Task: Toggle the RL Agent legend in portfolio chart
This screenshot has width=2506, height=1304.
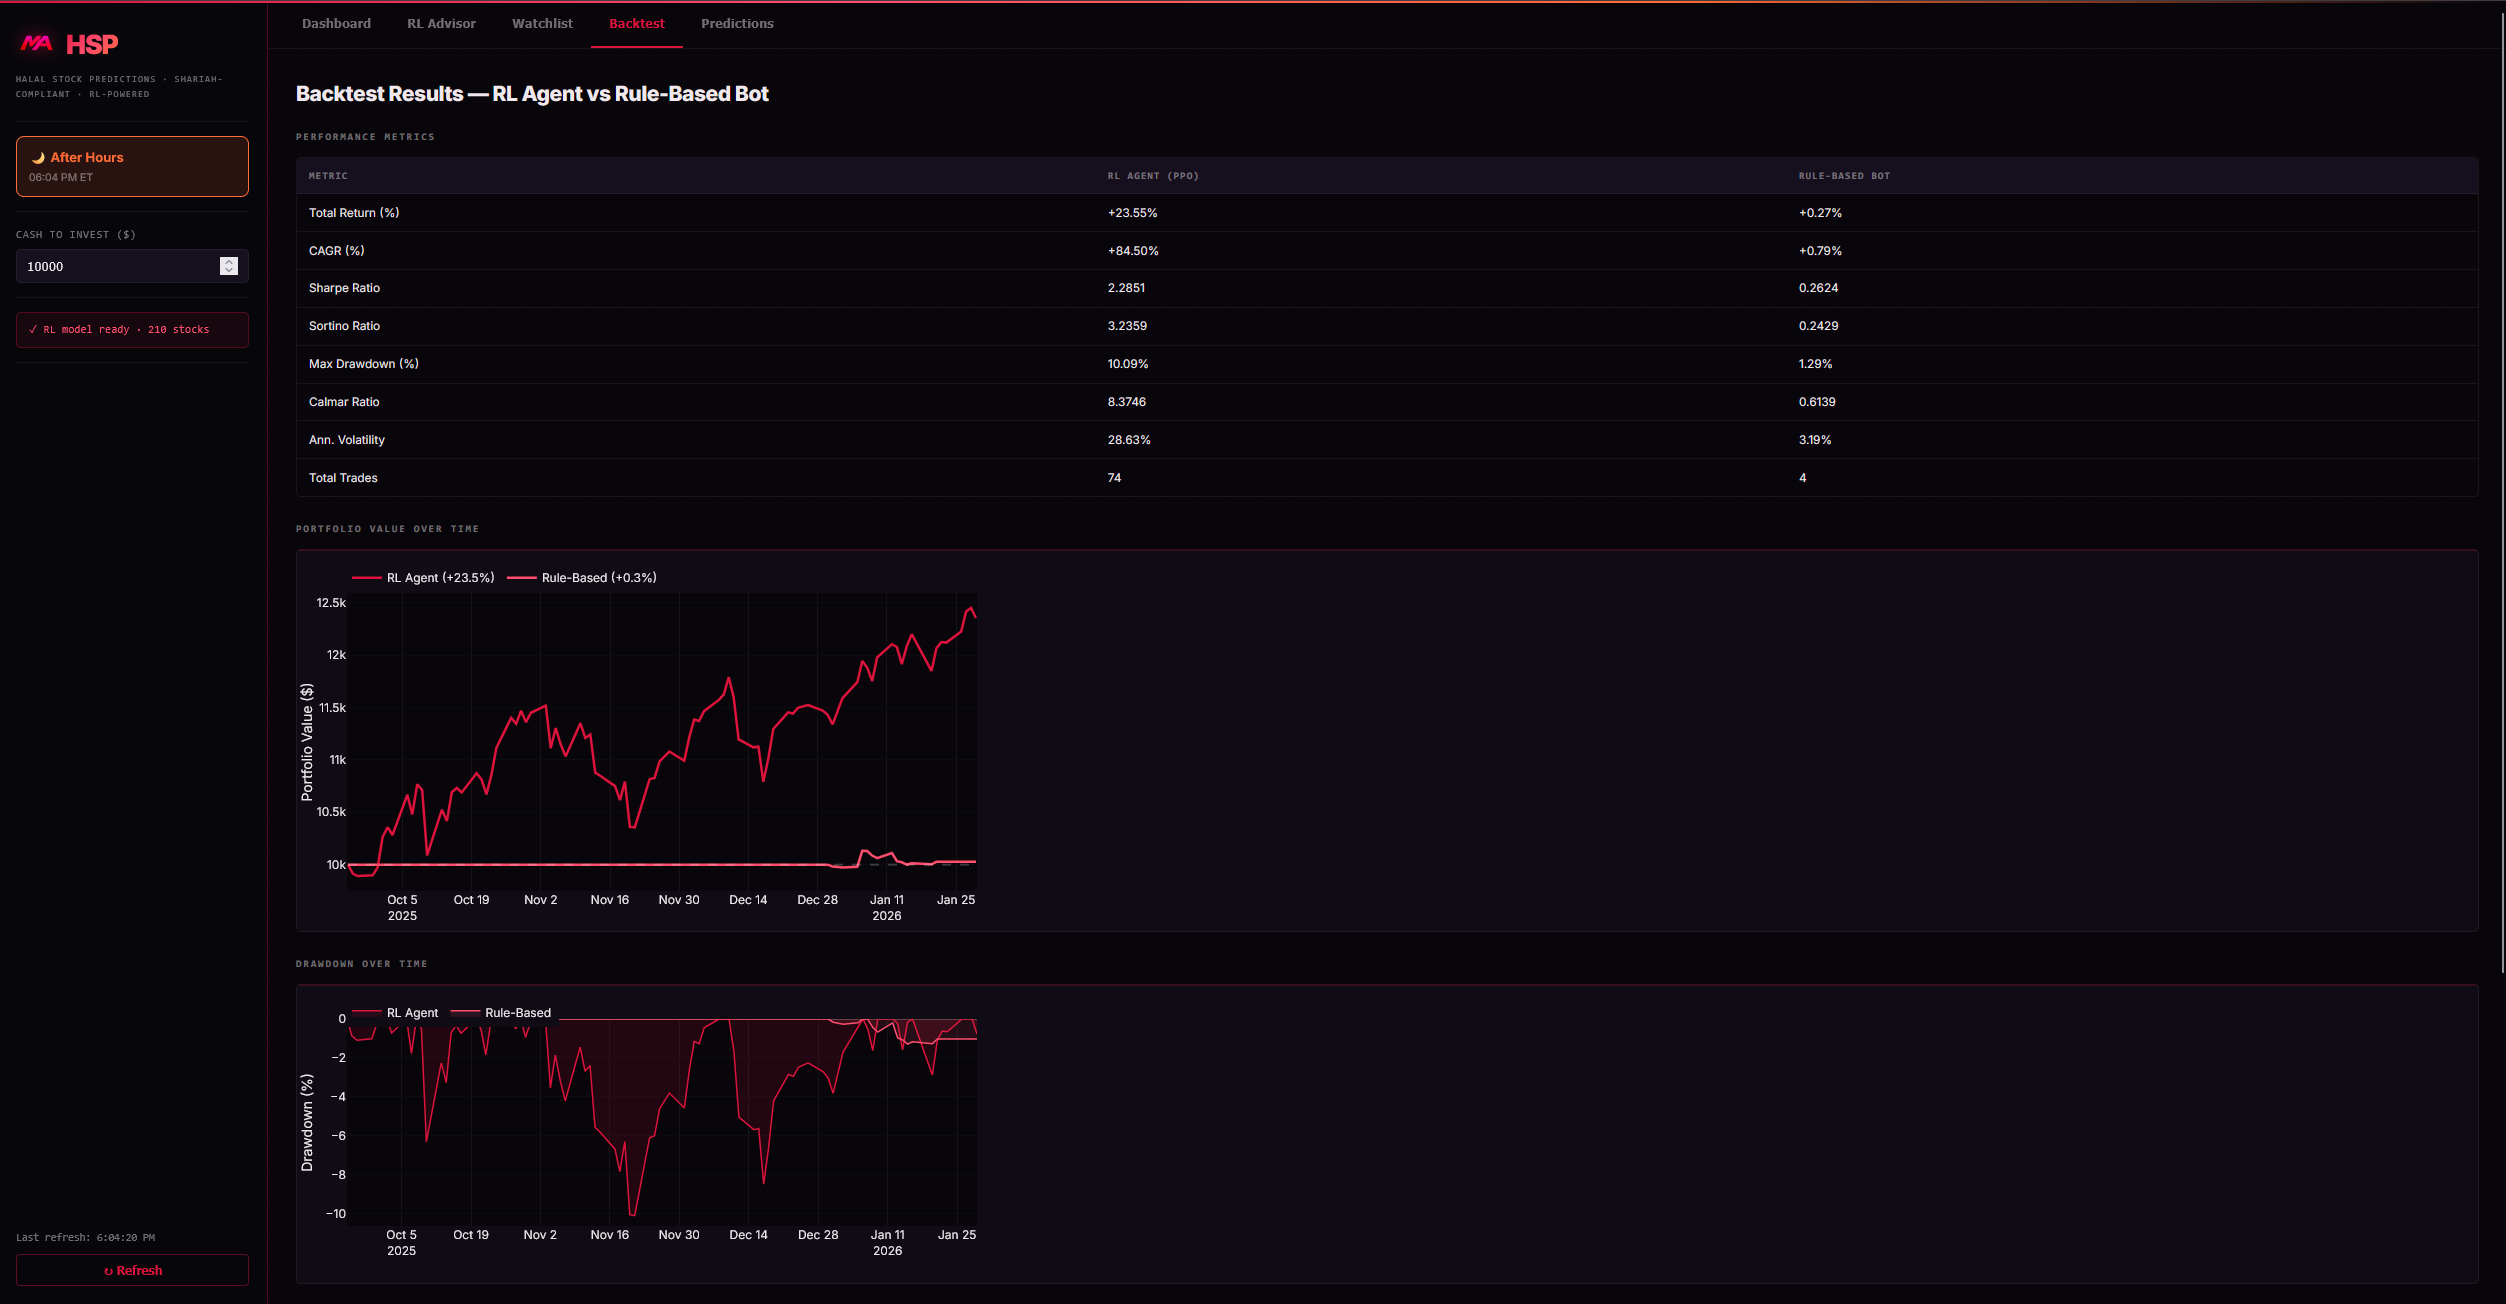Action: pyautogui.click(x=422, y=578)
